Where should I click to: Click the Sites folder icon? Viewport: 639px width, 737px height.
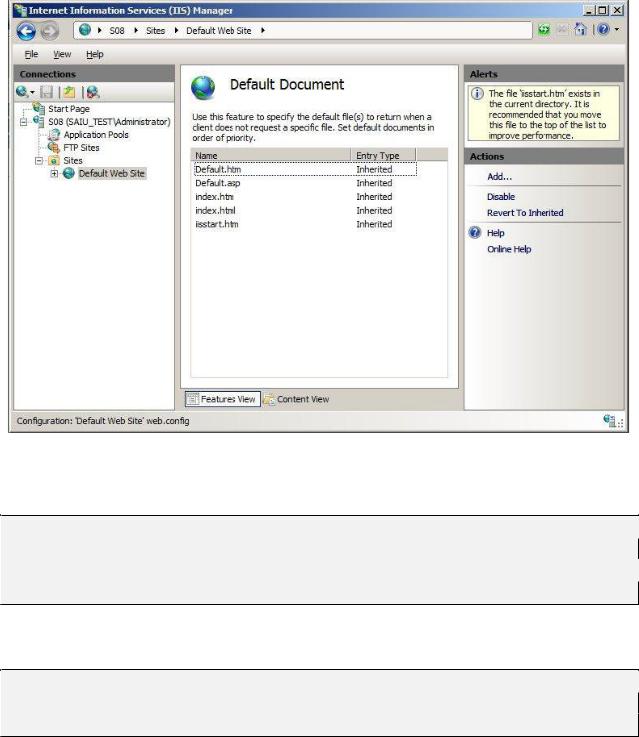pos(54,160)
